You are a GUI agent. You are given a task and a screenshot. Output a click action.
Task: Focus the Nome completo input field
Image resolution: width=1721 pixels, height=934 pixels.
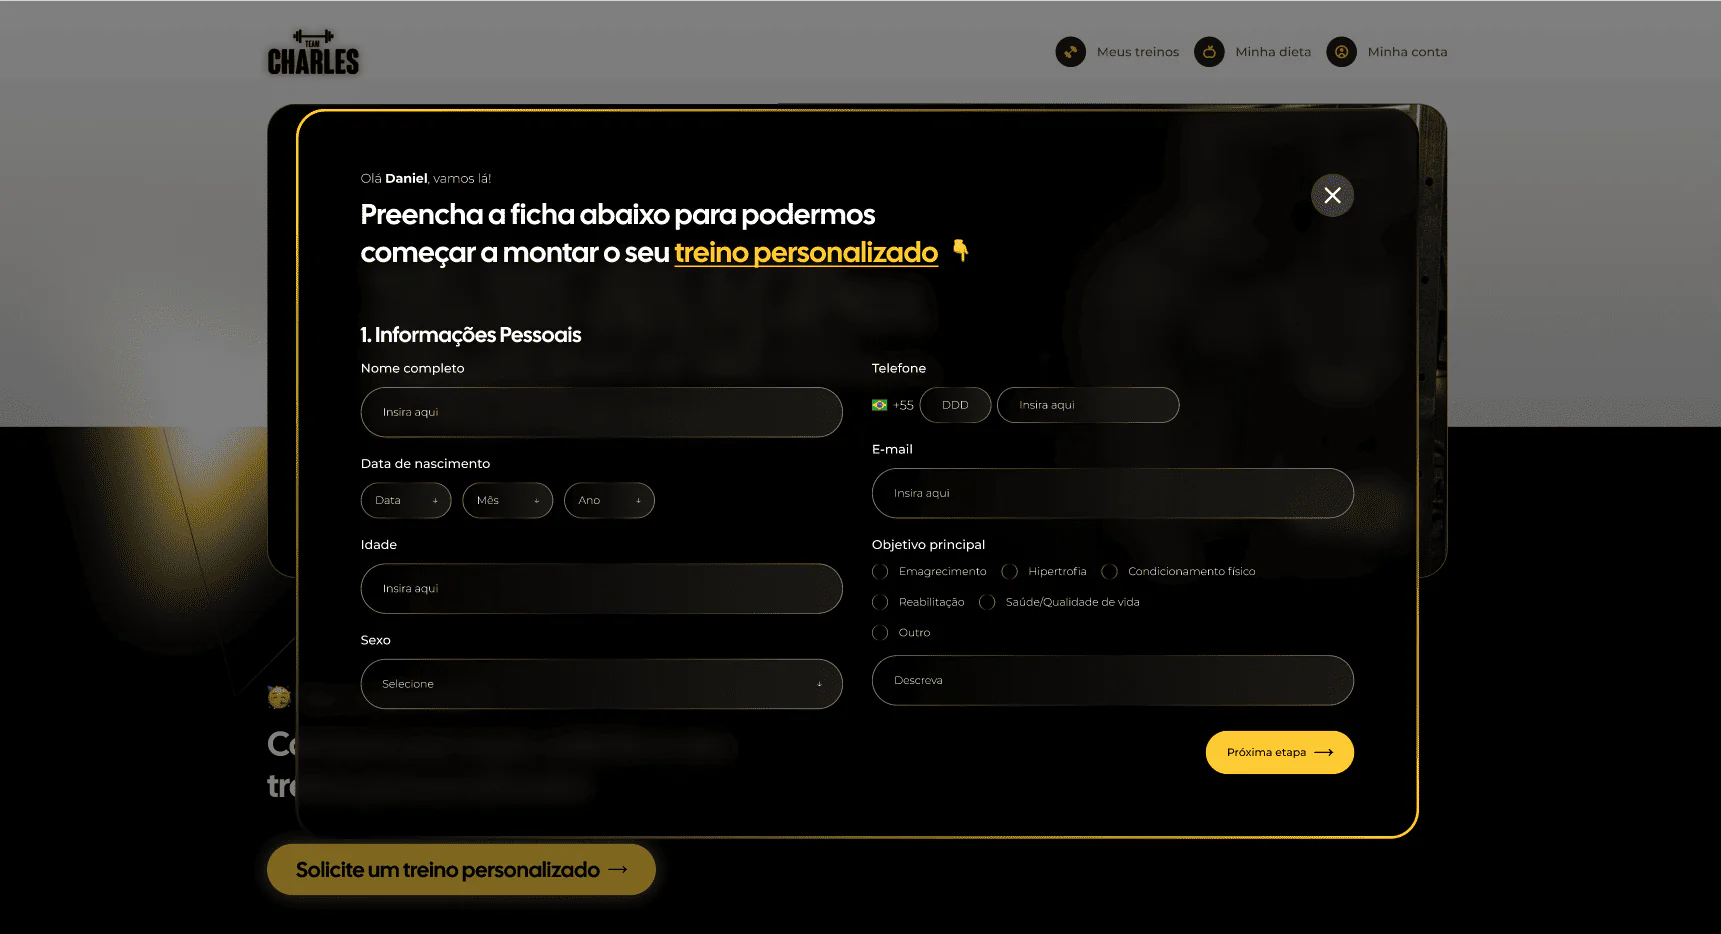pyautogui.click(x=601, y=412)
